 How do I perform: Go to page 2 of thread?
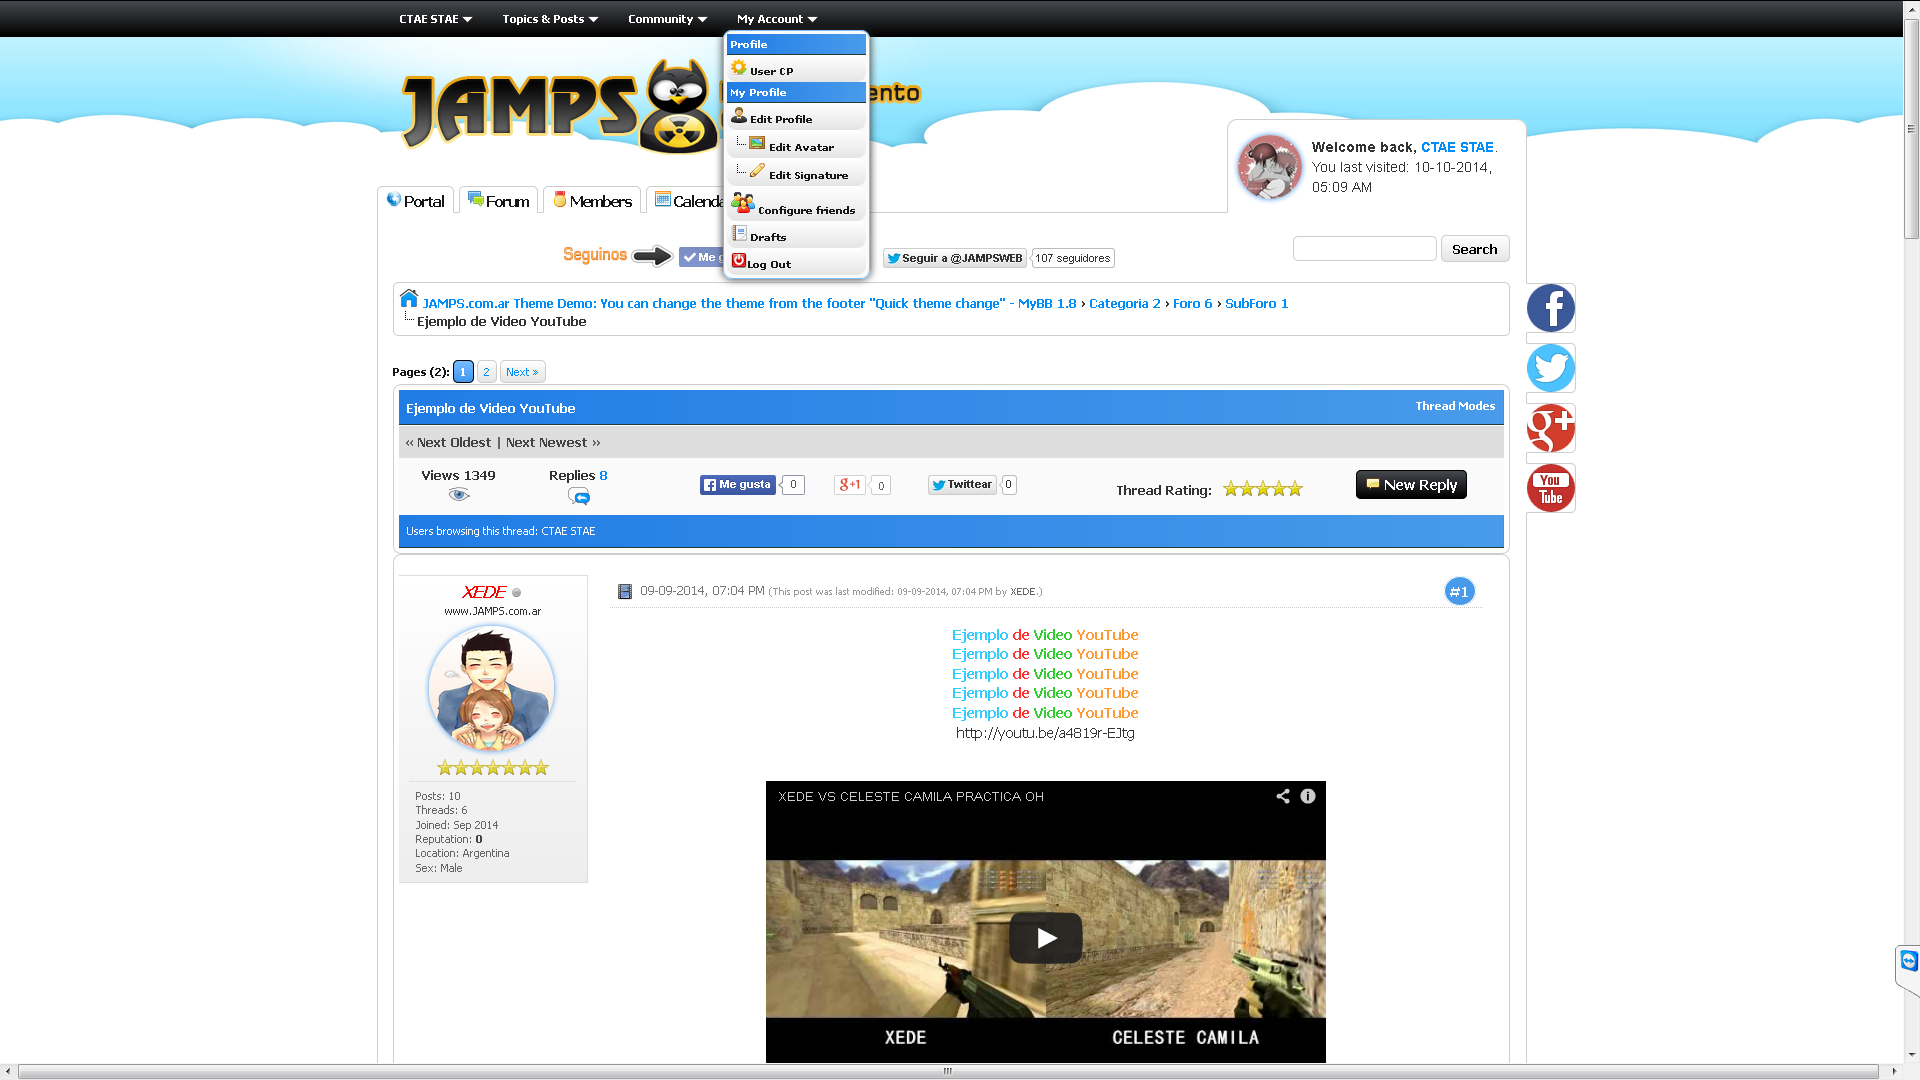[486, 372]
